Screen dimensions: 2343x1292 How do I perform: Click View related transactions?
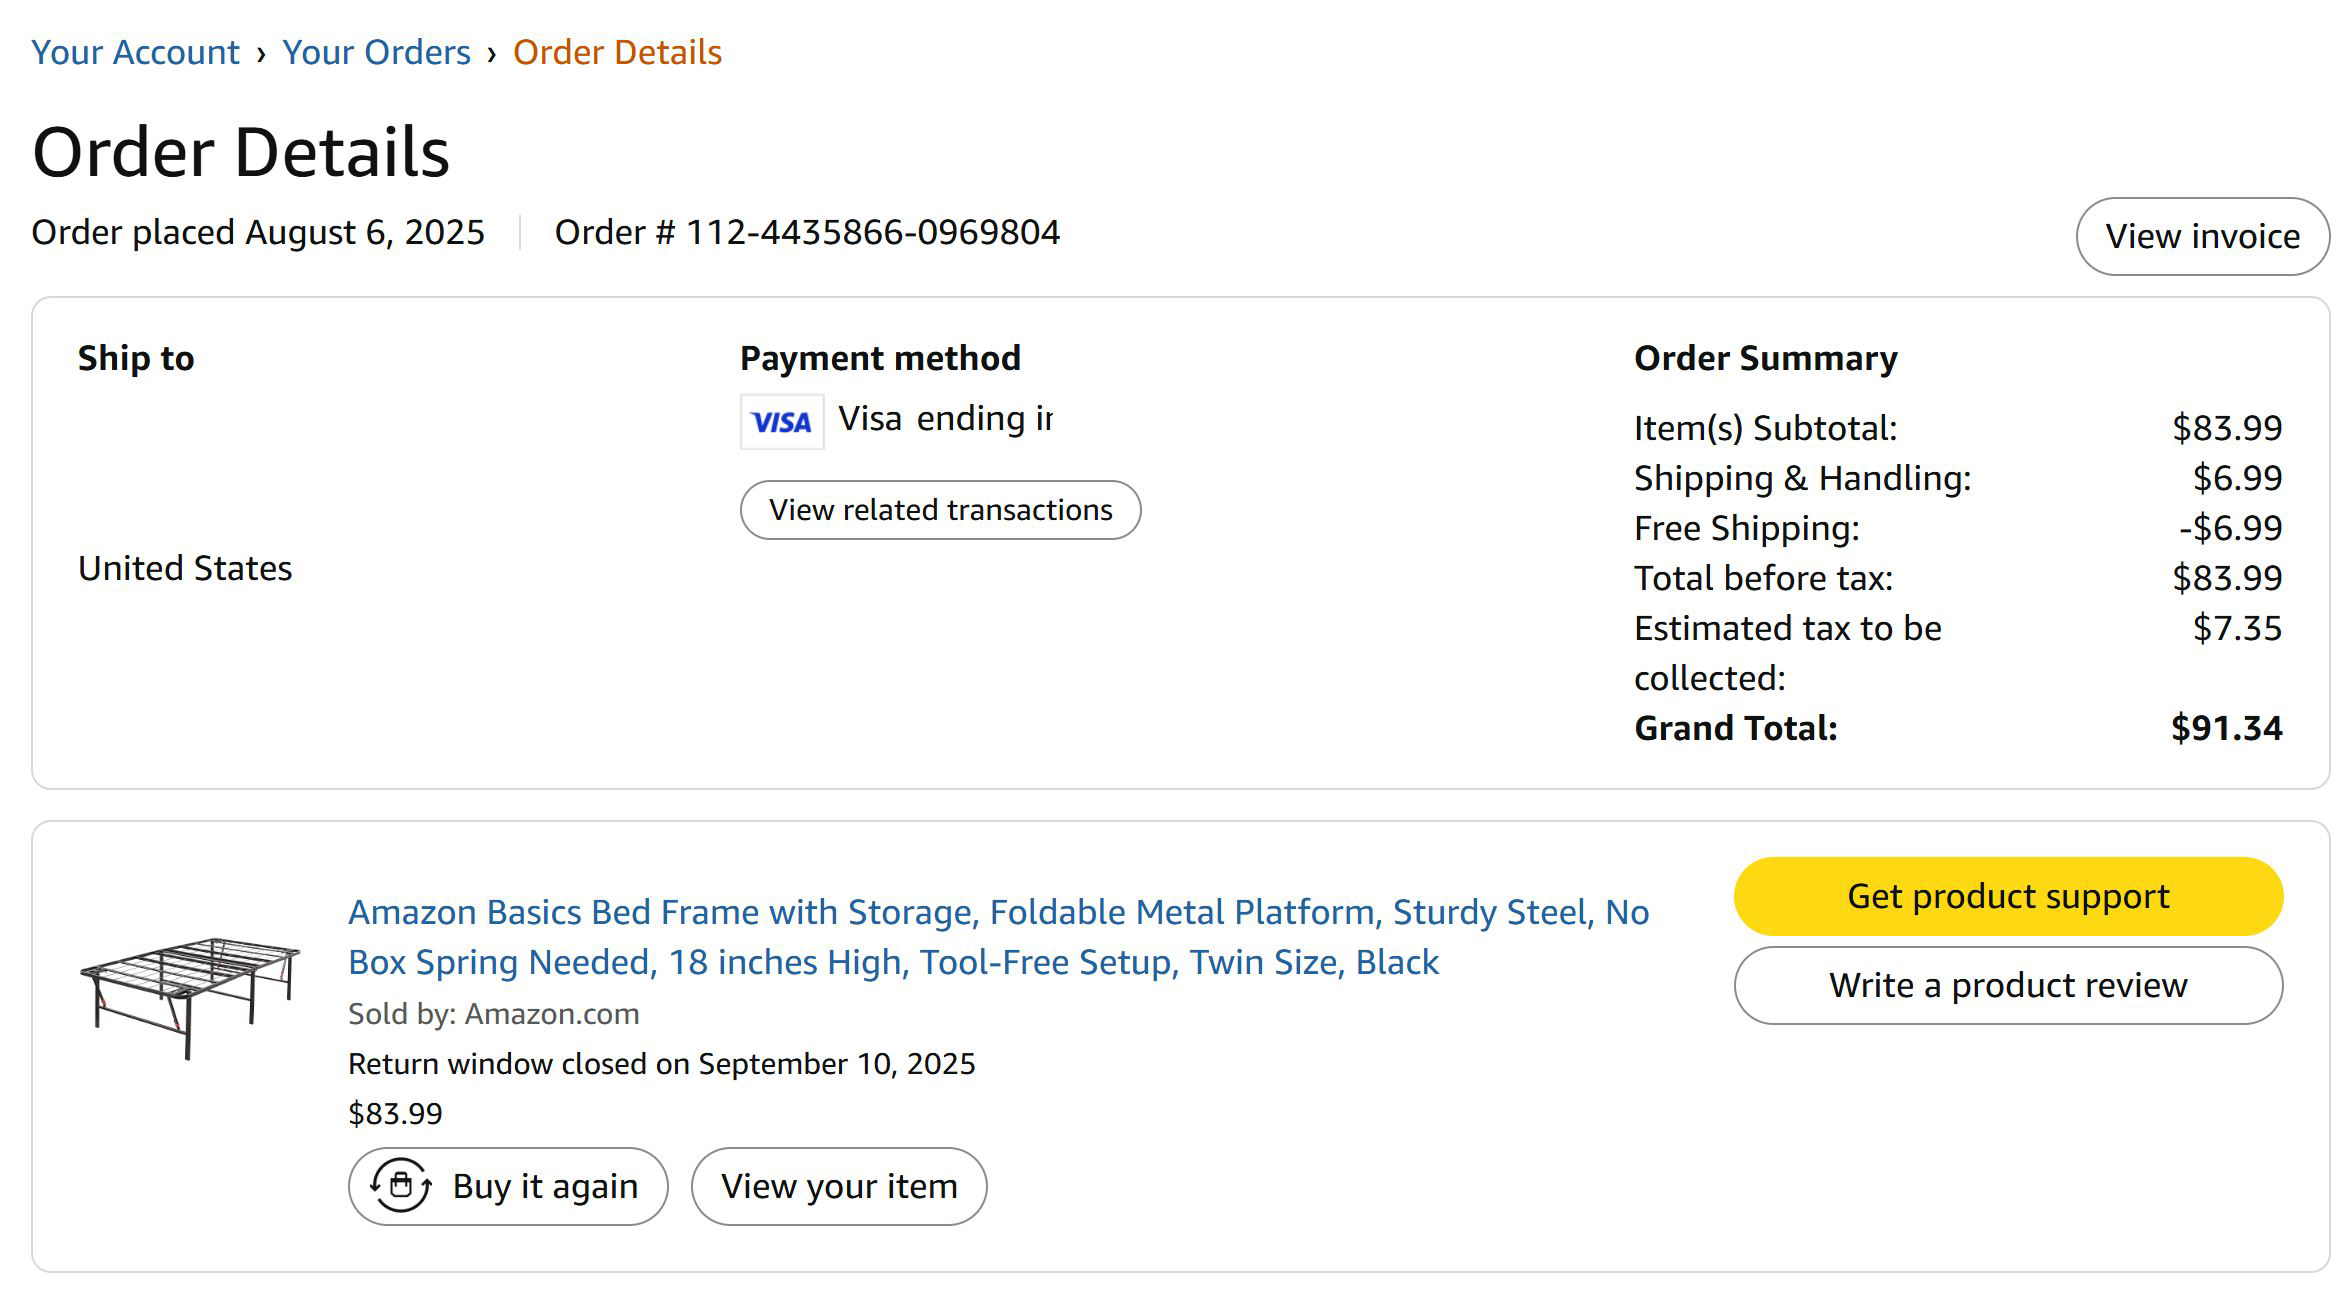tap(940, 510)
